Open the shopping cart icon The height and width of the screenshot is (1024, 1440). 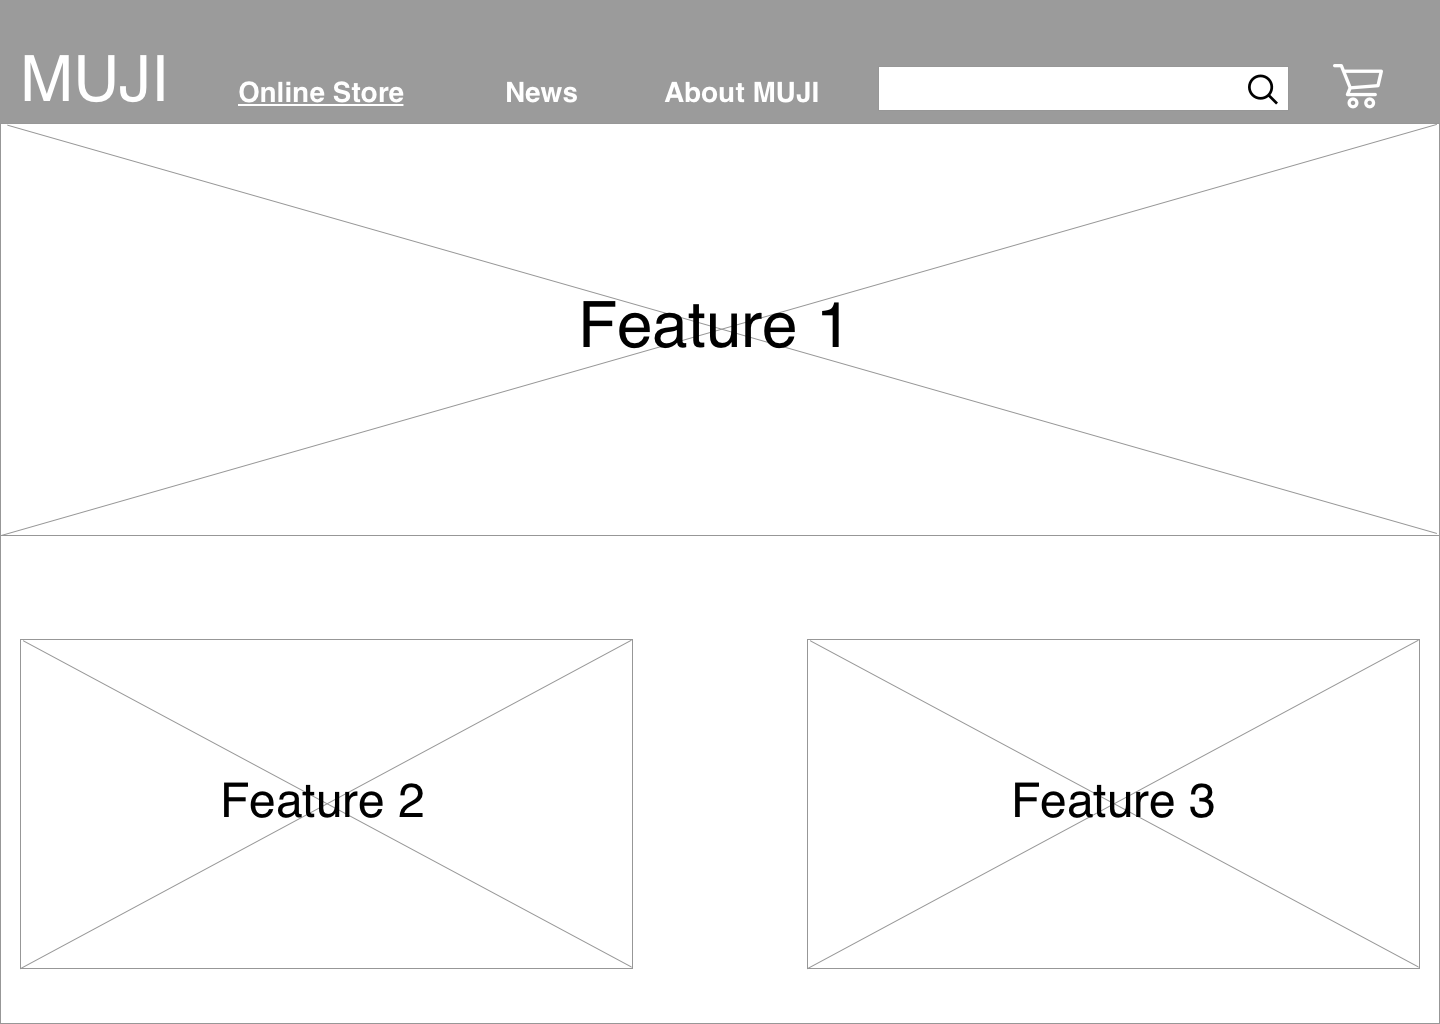click(x=1358, y=86)
